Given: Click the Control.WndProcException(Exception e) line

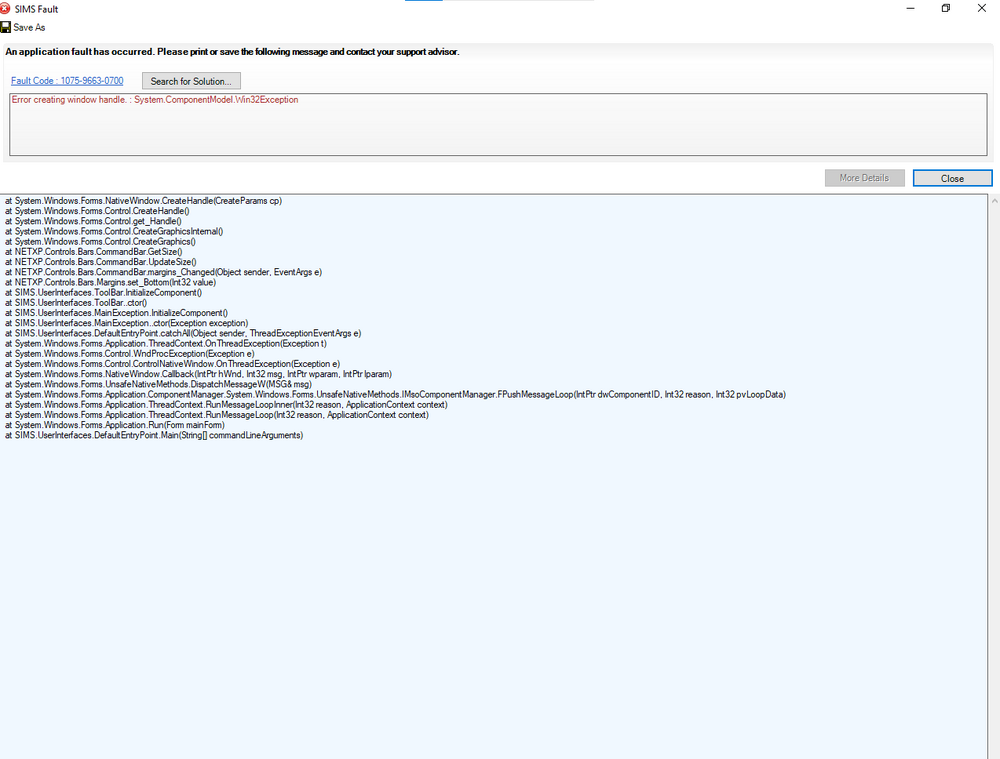Looking at the screenshot, I should 129,354.
